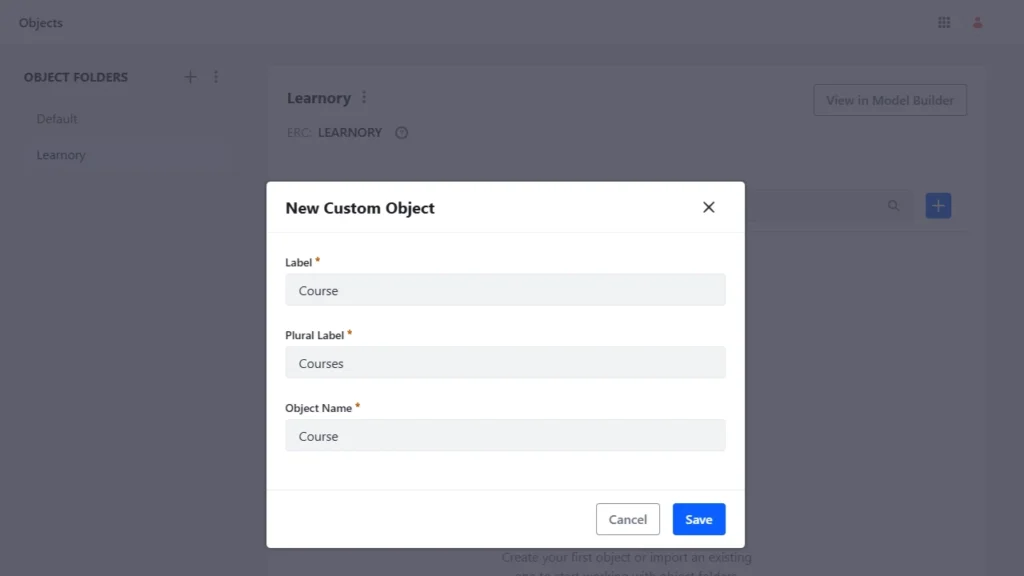Click the LEARNORY ERC value
Image resolution: width=1024 pixels, height=576 pixels.
[350, 133]
